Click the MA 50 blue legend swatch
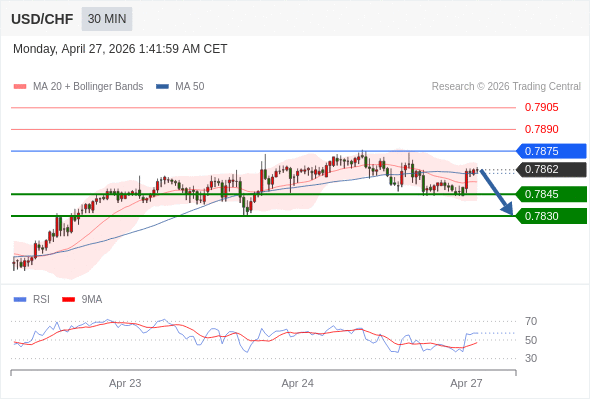This screenshot has height=400, width=590. tap(162, 87)
